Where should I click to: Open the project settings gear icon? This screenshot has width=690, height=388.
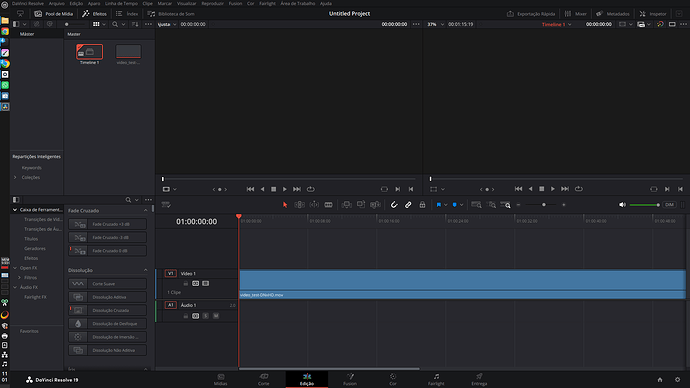click(x=677, y=380)
